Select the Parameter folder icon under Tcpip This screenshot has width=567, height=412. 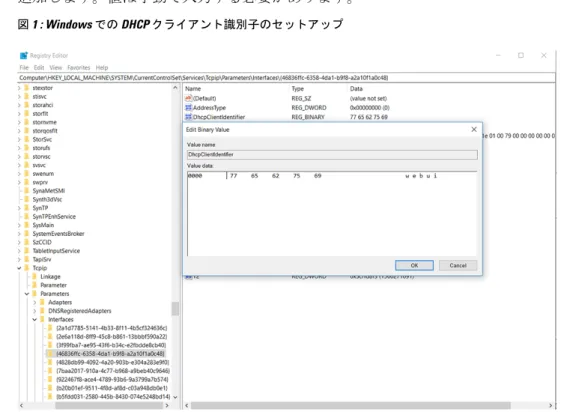(x=35, y=285)
